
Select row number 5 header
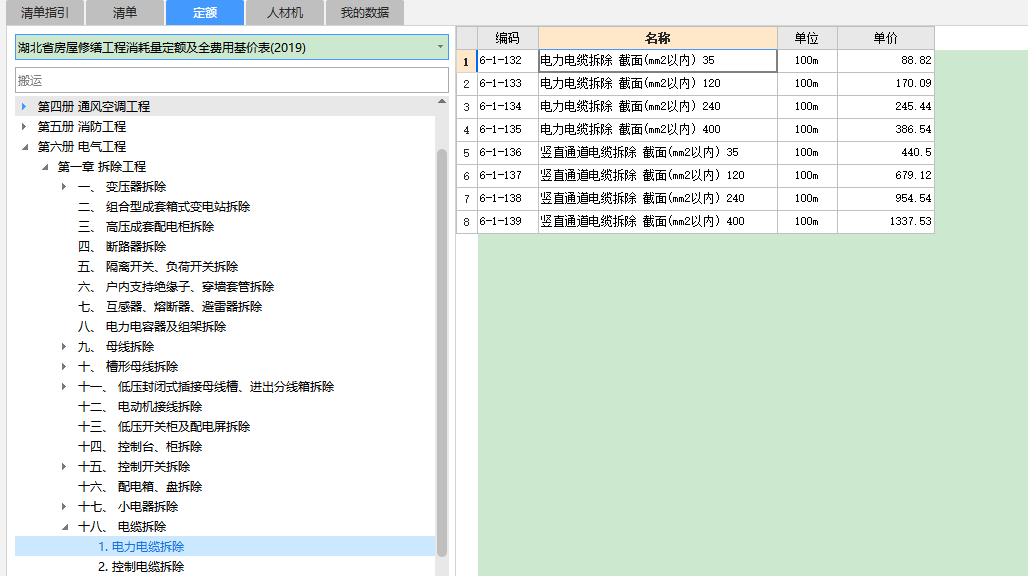coord(466,153)
